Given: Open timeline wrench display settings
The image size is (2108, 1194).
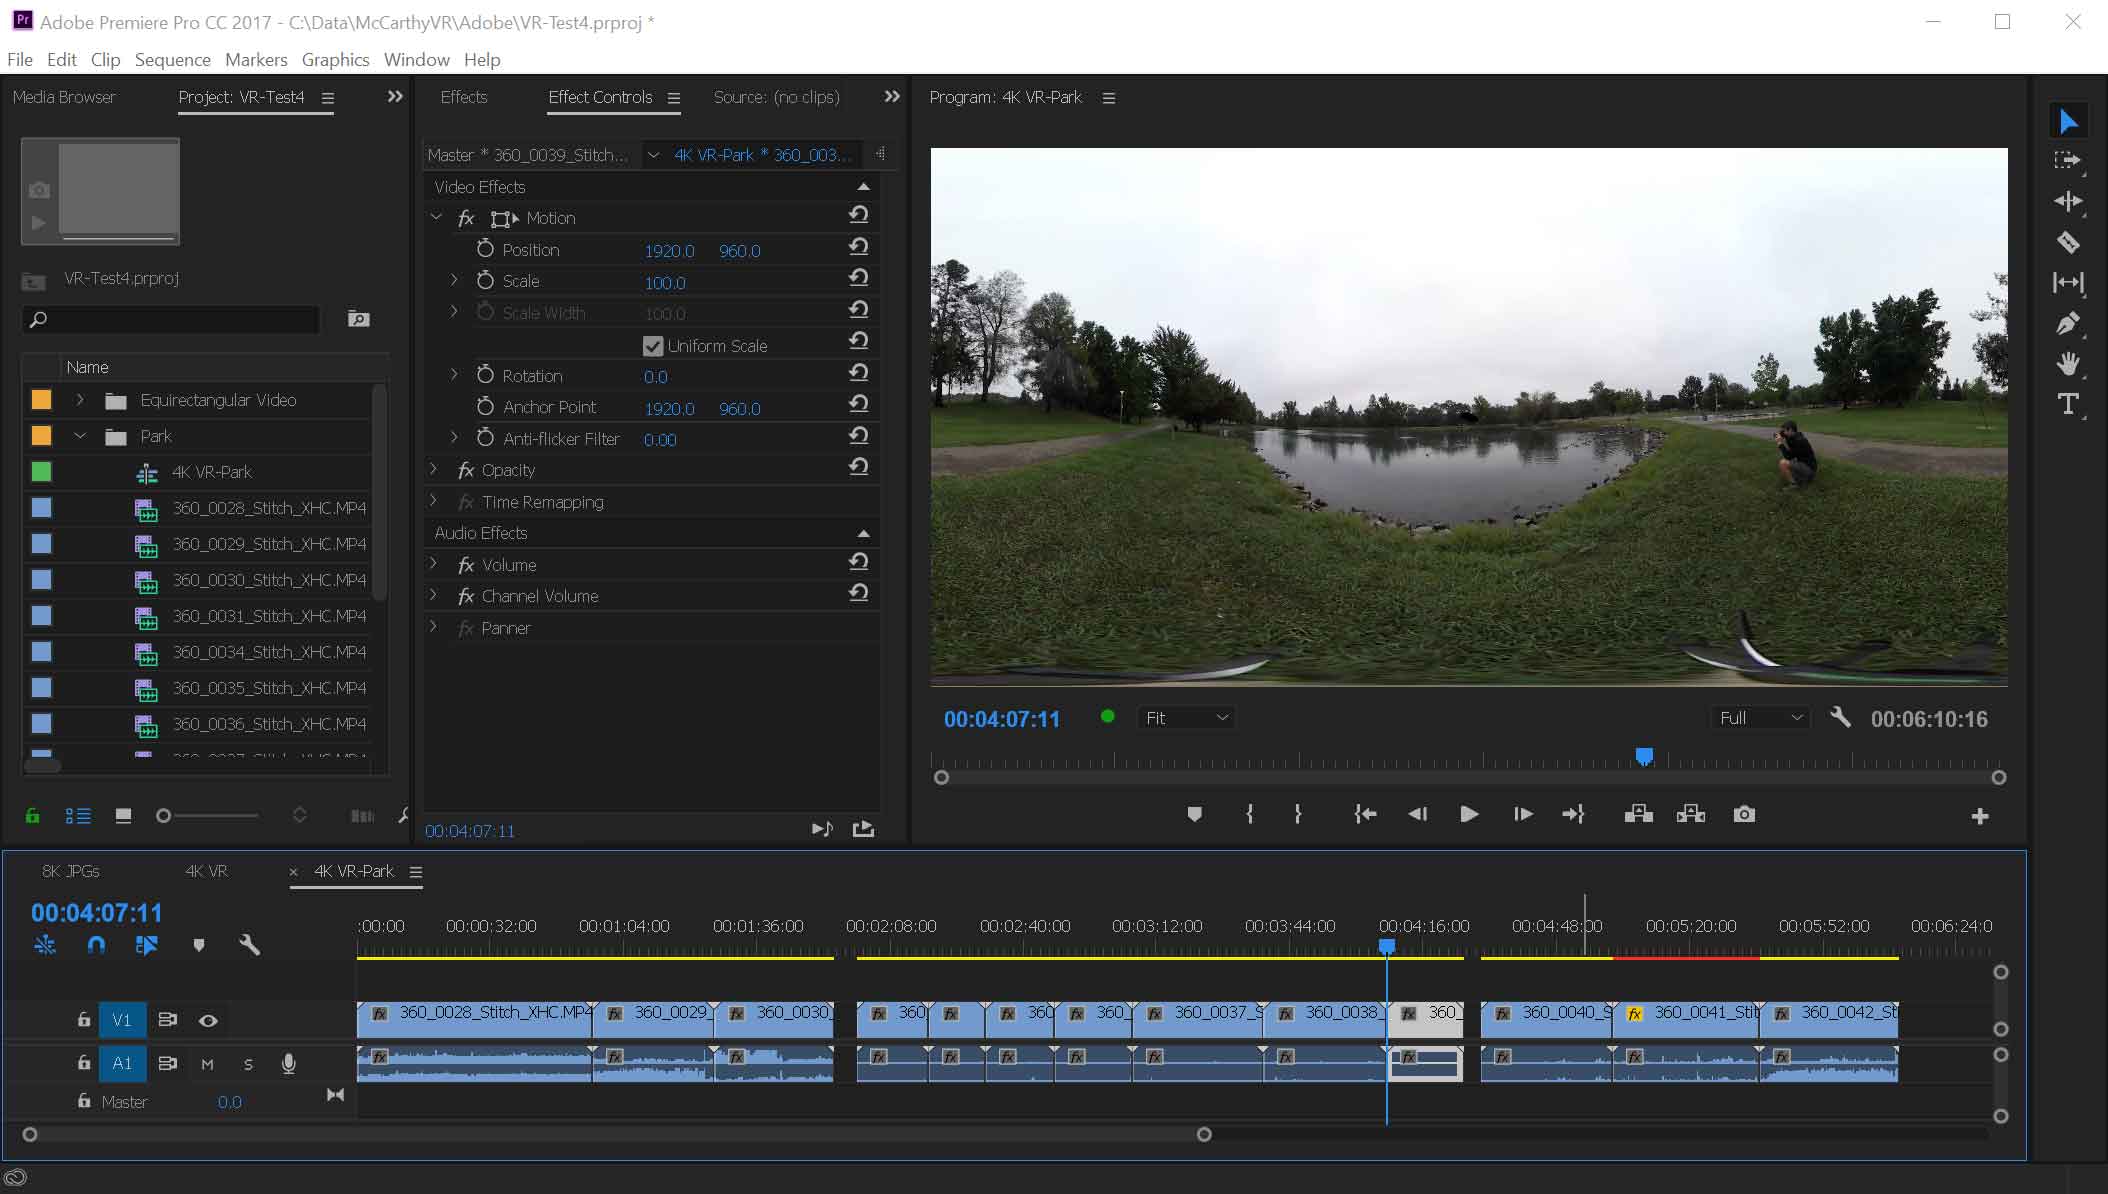Looking at the screenshot, I should click(x=249, y=945).
